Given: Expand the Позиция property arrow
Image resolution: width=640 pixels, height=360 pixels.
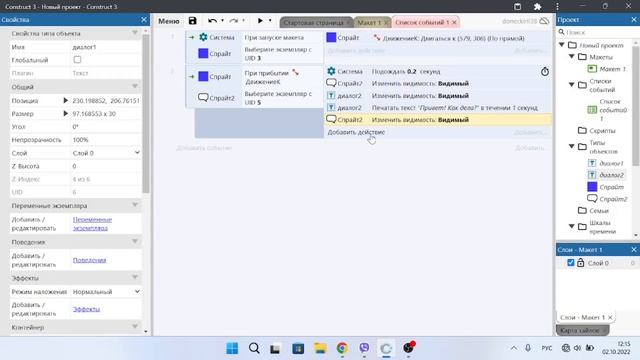Looking at the screenshot, I should [65, 100].
